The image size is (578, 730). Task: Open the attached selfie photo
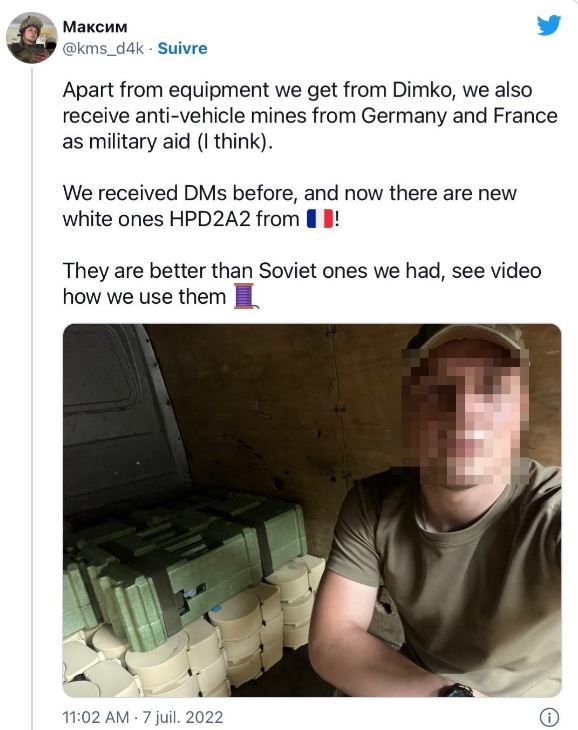tap(312, 510)
